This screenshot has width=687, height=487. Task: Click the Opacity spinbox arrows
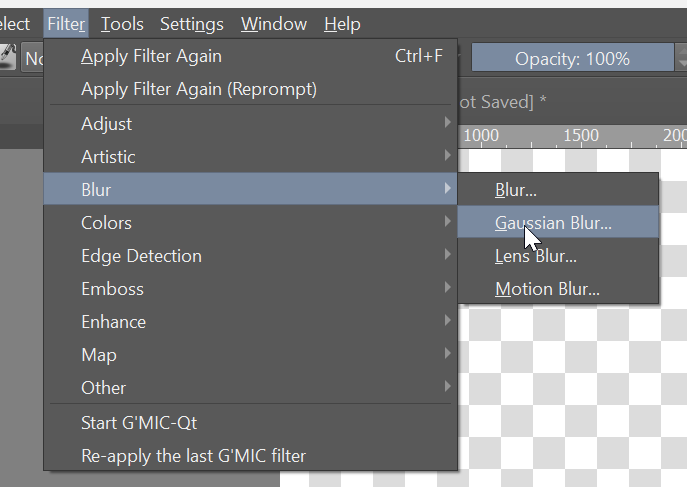click(x=682, y=59)
